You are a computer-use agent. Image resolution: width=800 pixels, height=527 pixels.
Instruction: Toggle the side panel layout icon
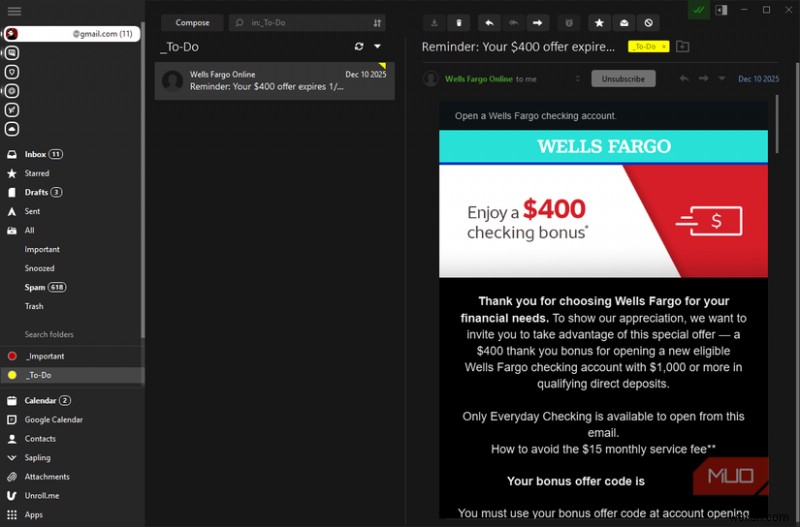[x=721, y=10]
